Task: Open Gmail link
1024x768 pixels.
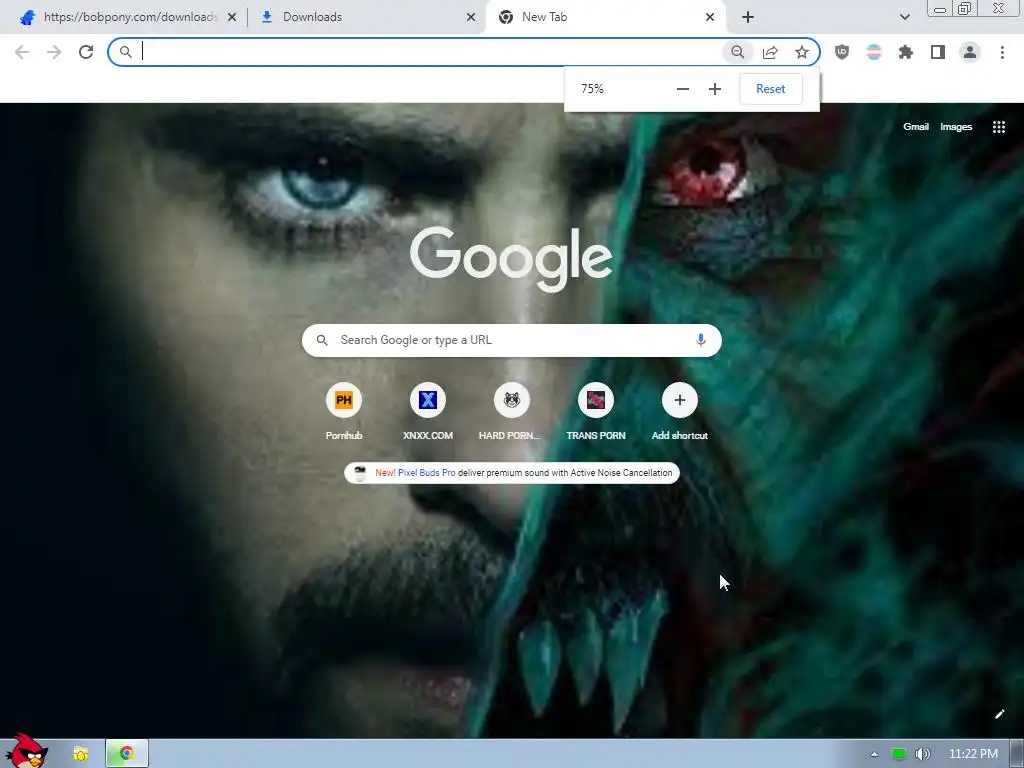Action: [x=916, y=127]
